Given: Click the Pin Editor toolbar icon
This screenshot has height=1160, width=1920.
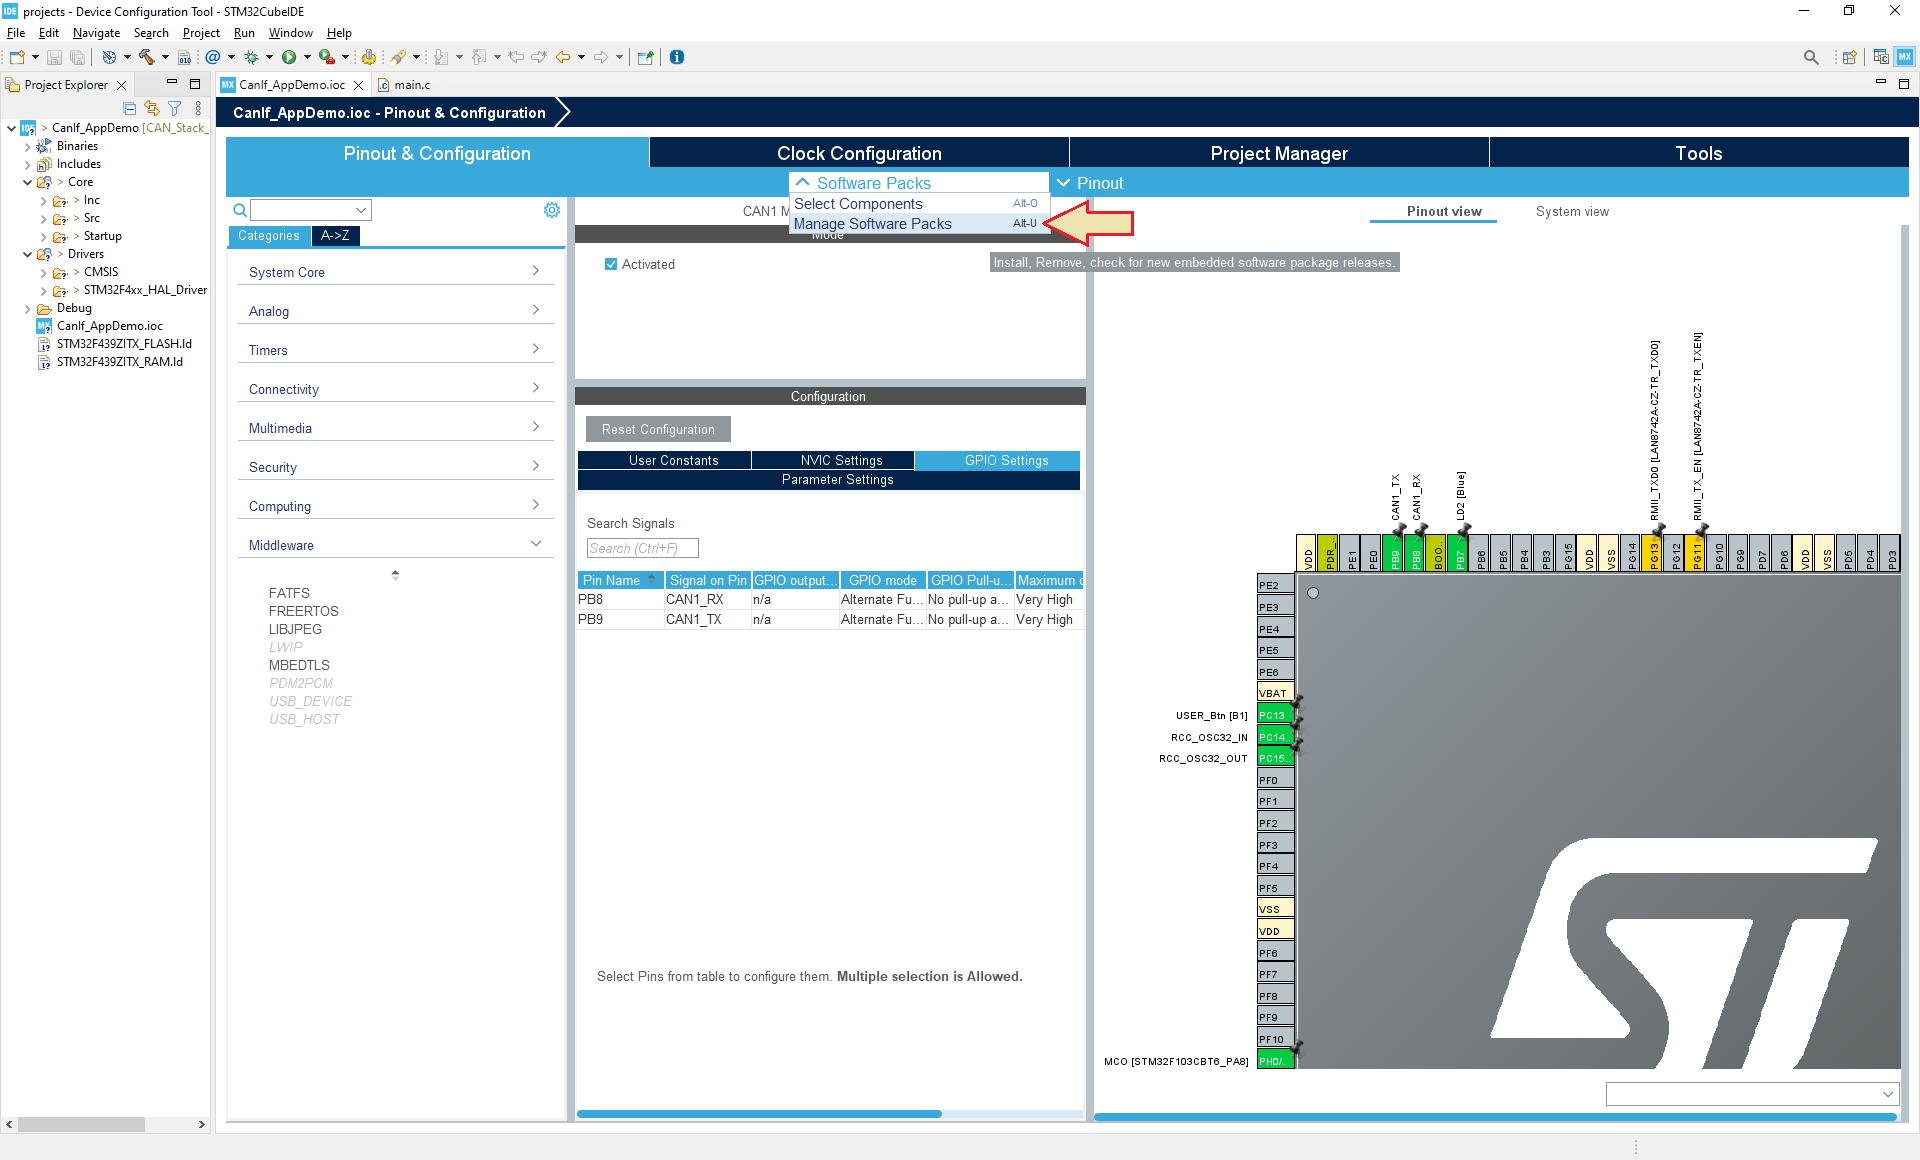Looking at the screenshot, I should pos(645,57).
